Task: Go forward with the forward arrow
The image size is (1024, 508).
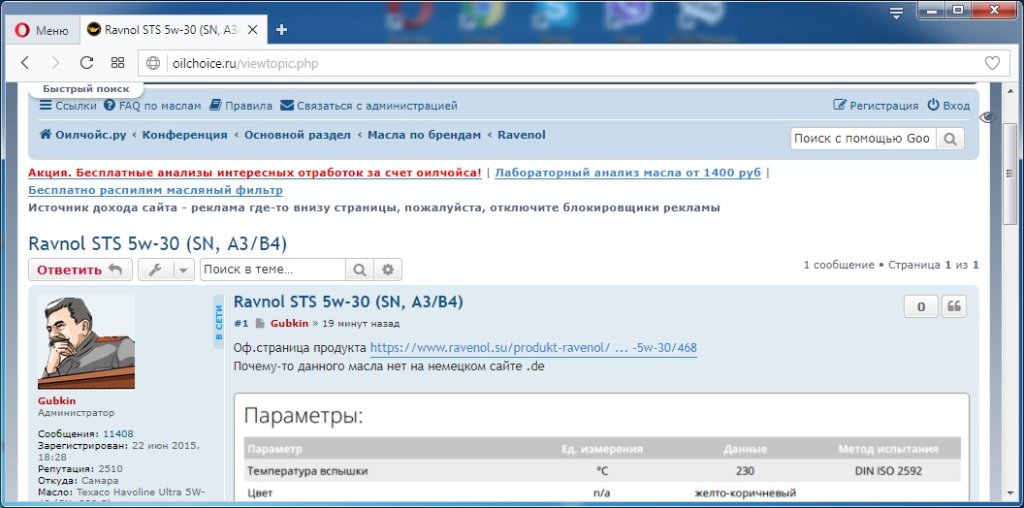Action: 55,63
